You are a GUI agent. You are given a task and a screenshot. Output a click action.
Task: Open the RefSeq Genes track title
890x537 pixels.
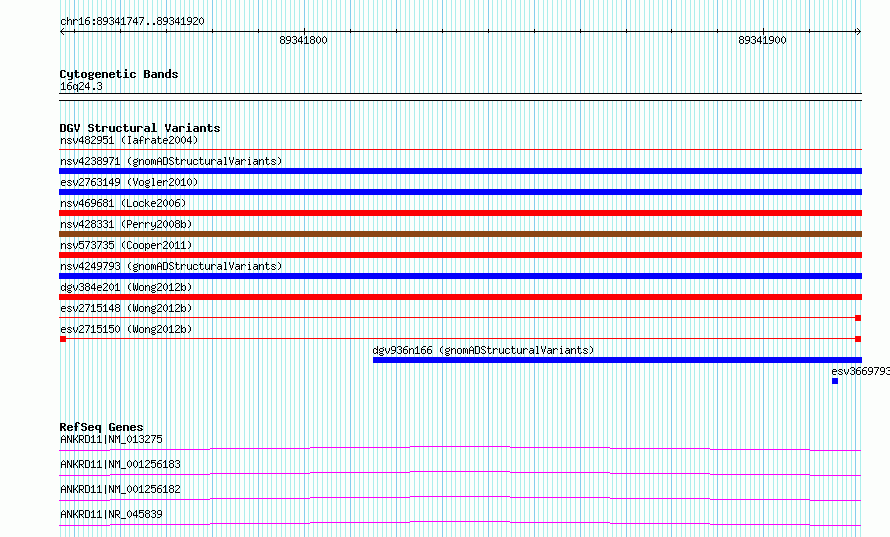coord(101,427)
